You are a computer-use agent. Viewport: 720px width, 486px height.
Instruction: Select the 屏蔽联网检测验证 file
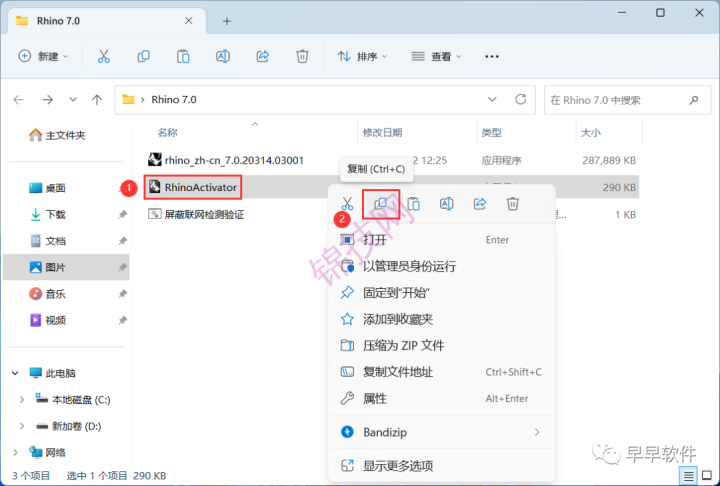196,215
